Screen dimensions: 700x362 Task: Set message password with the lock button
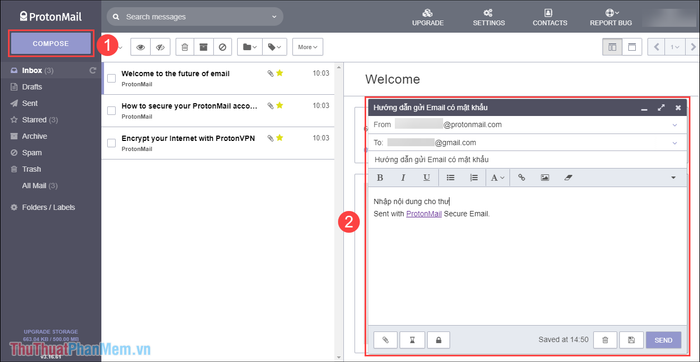click(438, 340)
